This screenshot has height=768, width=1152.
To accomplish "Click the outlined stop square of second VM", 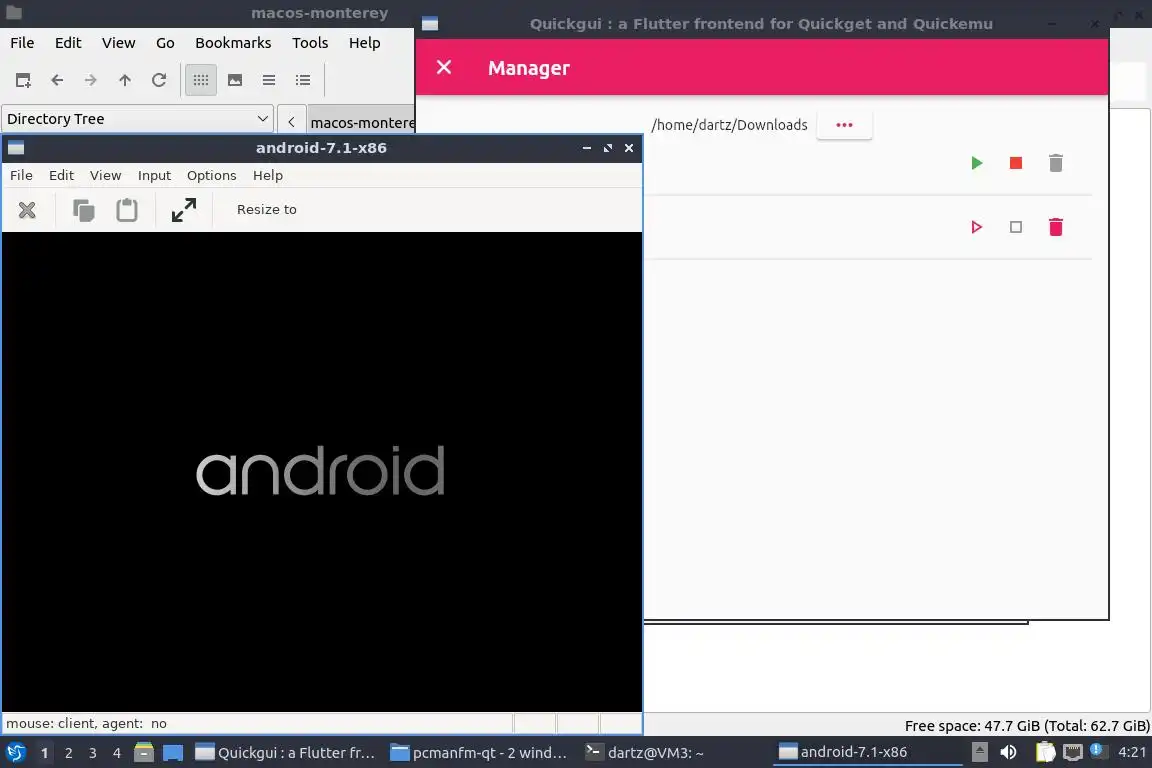I will click(1016, 227).
